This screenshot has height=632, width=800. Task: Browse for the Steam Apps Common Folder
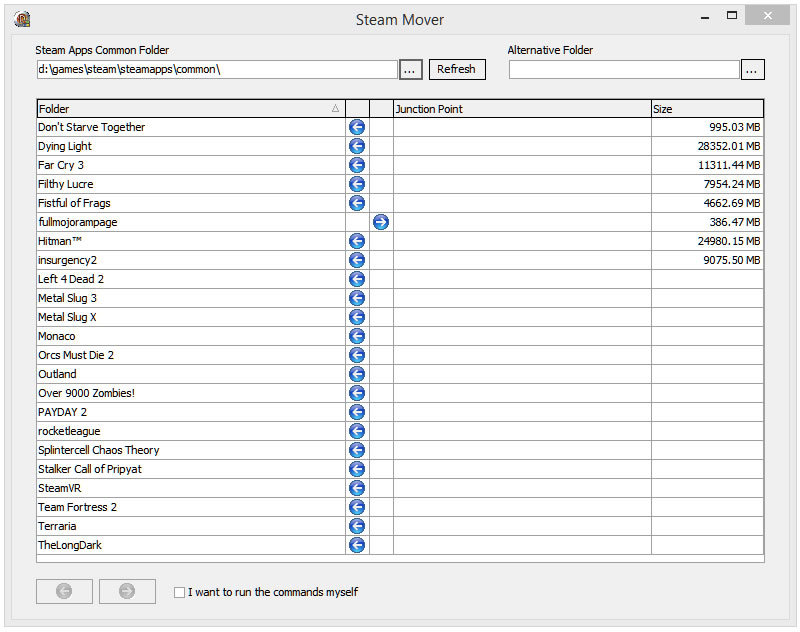pos(411,70)
